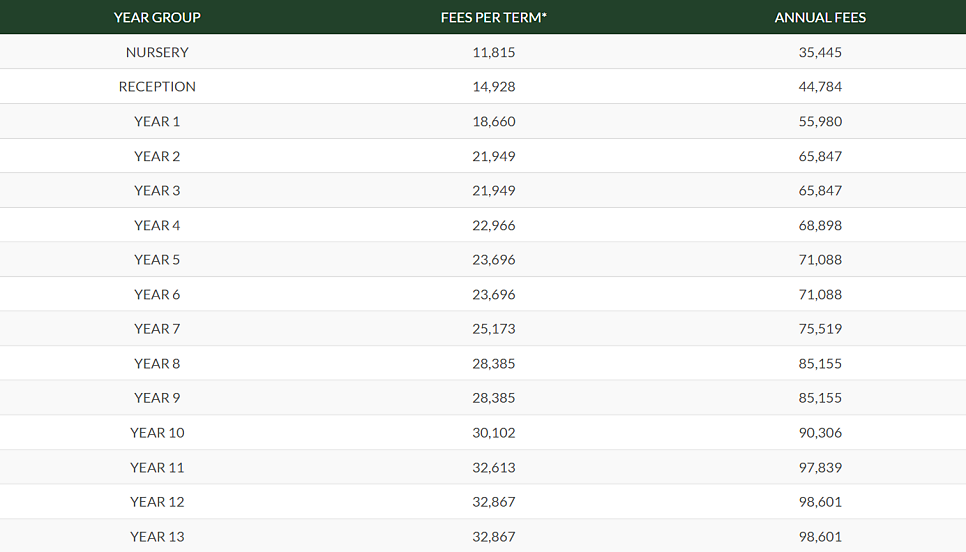Click the YEAR 1 row label
The height and width of the screenshot is (552, 966).
[157, 121]
